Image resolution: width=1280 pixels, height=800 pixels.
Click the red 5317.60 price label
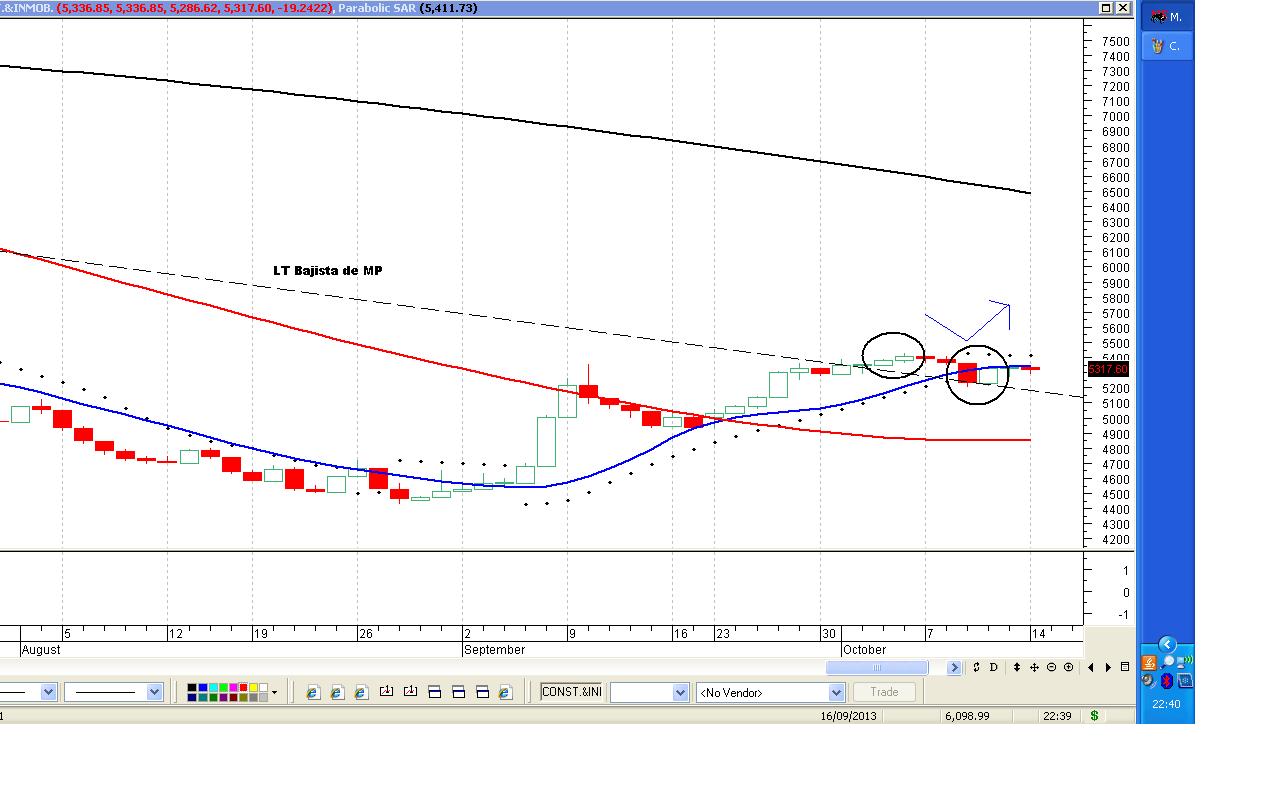(1107, 369)
